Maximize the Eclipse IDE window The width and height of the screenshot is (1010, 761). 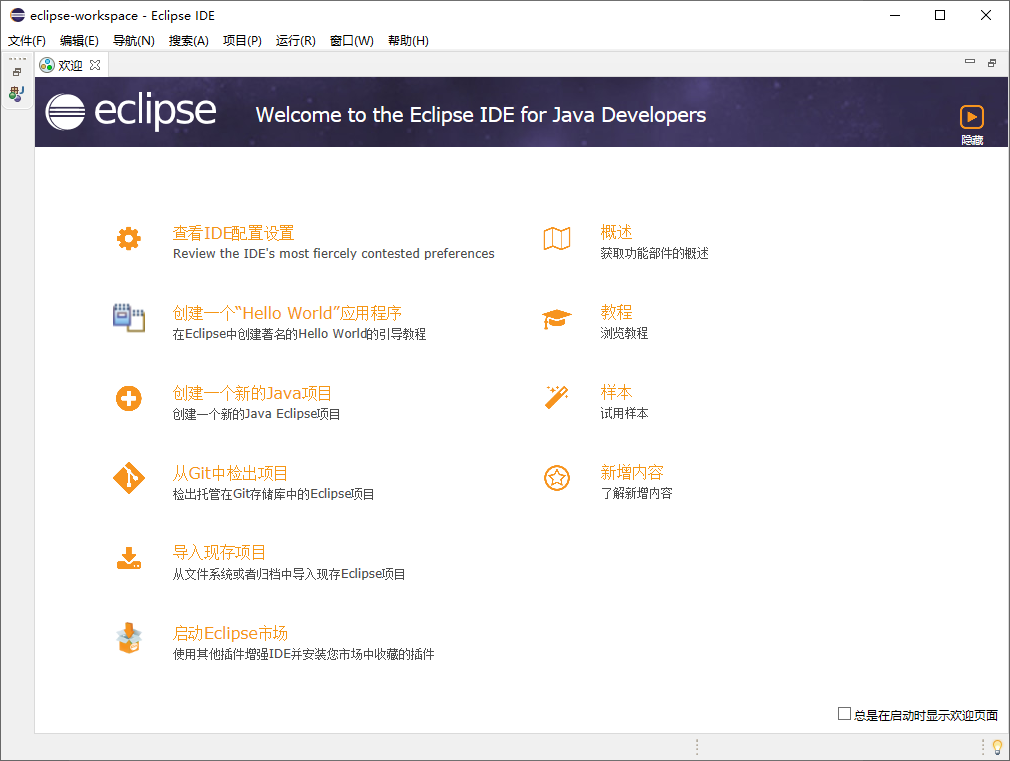[940, 15]
